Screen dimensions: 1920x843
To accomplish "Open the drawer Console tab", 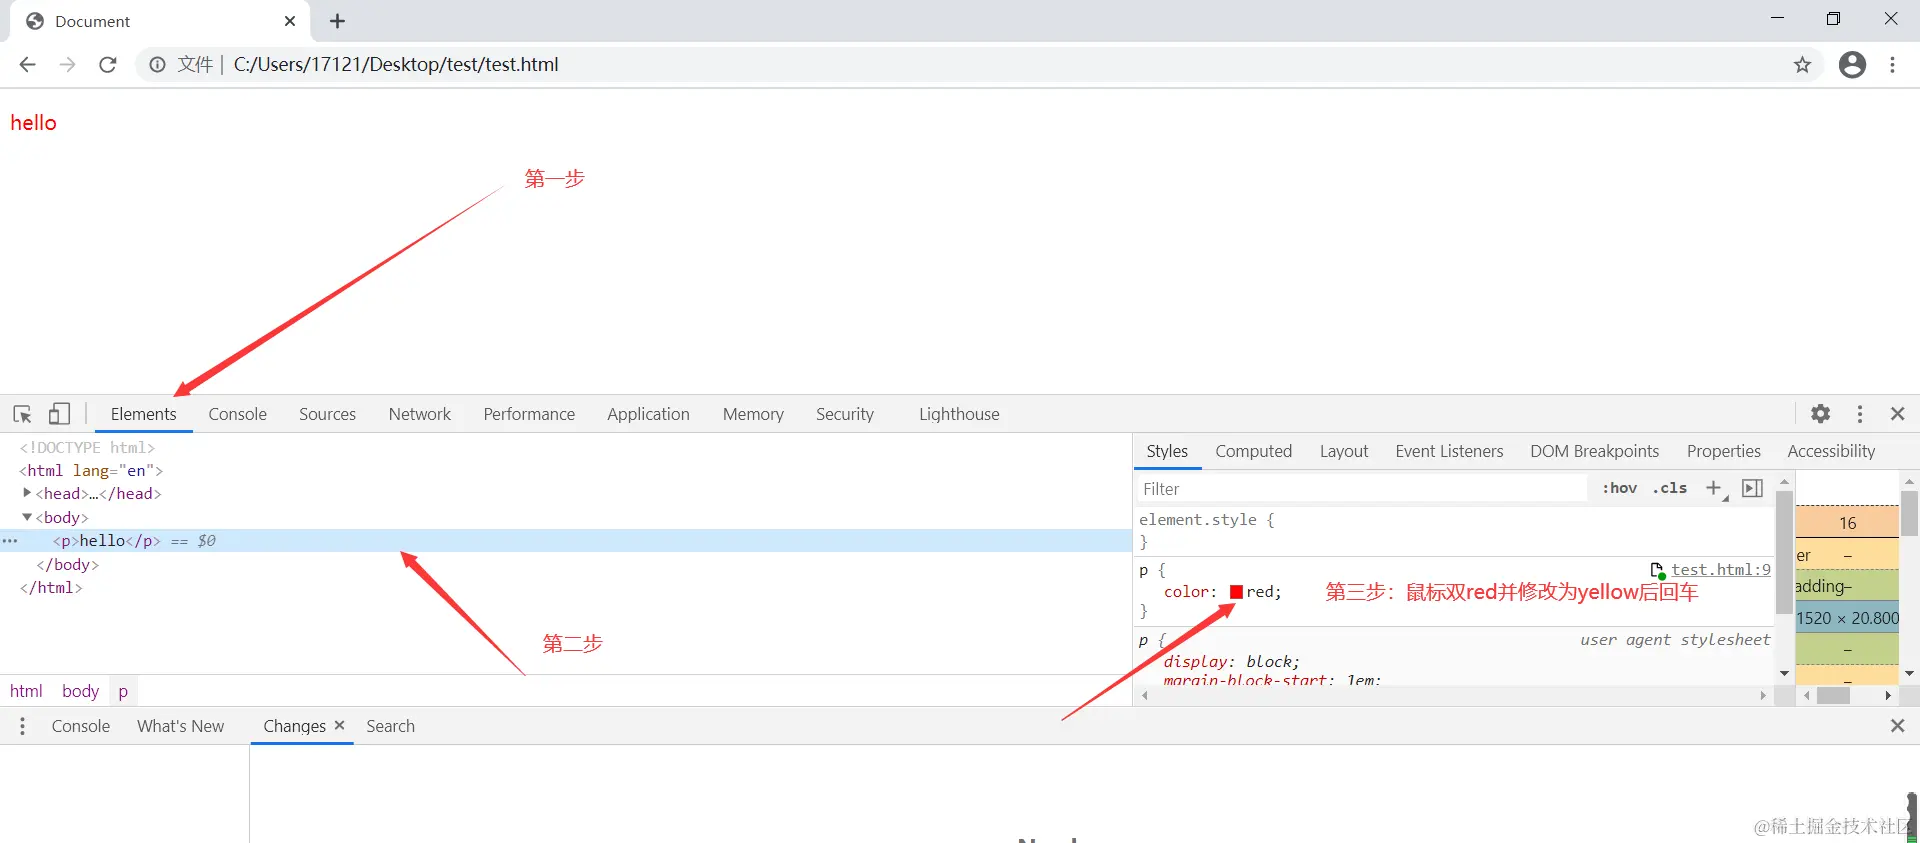I will (x=81, y=726).
